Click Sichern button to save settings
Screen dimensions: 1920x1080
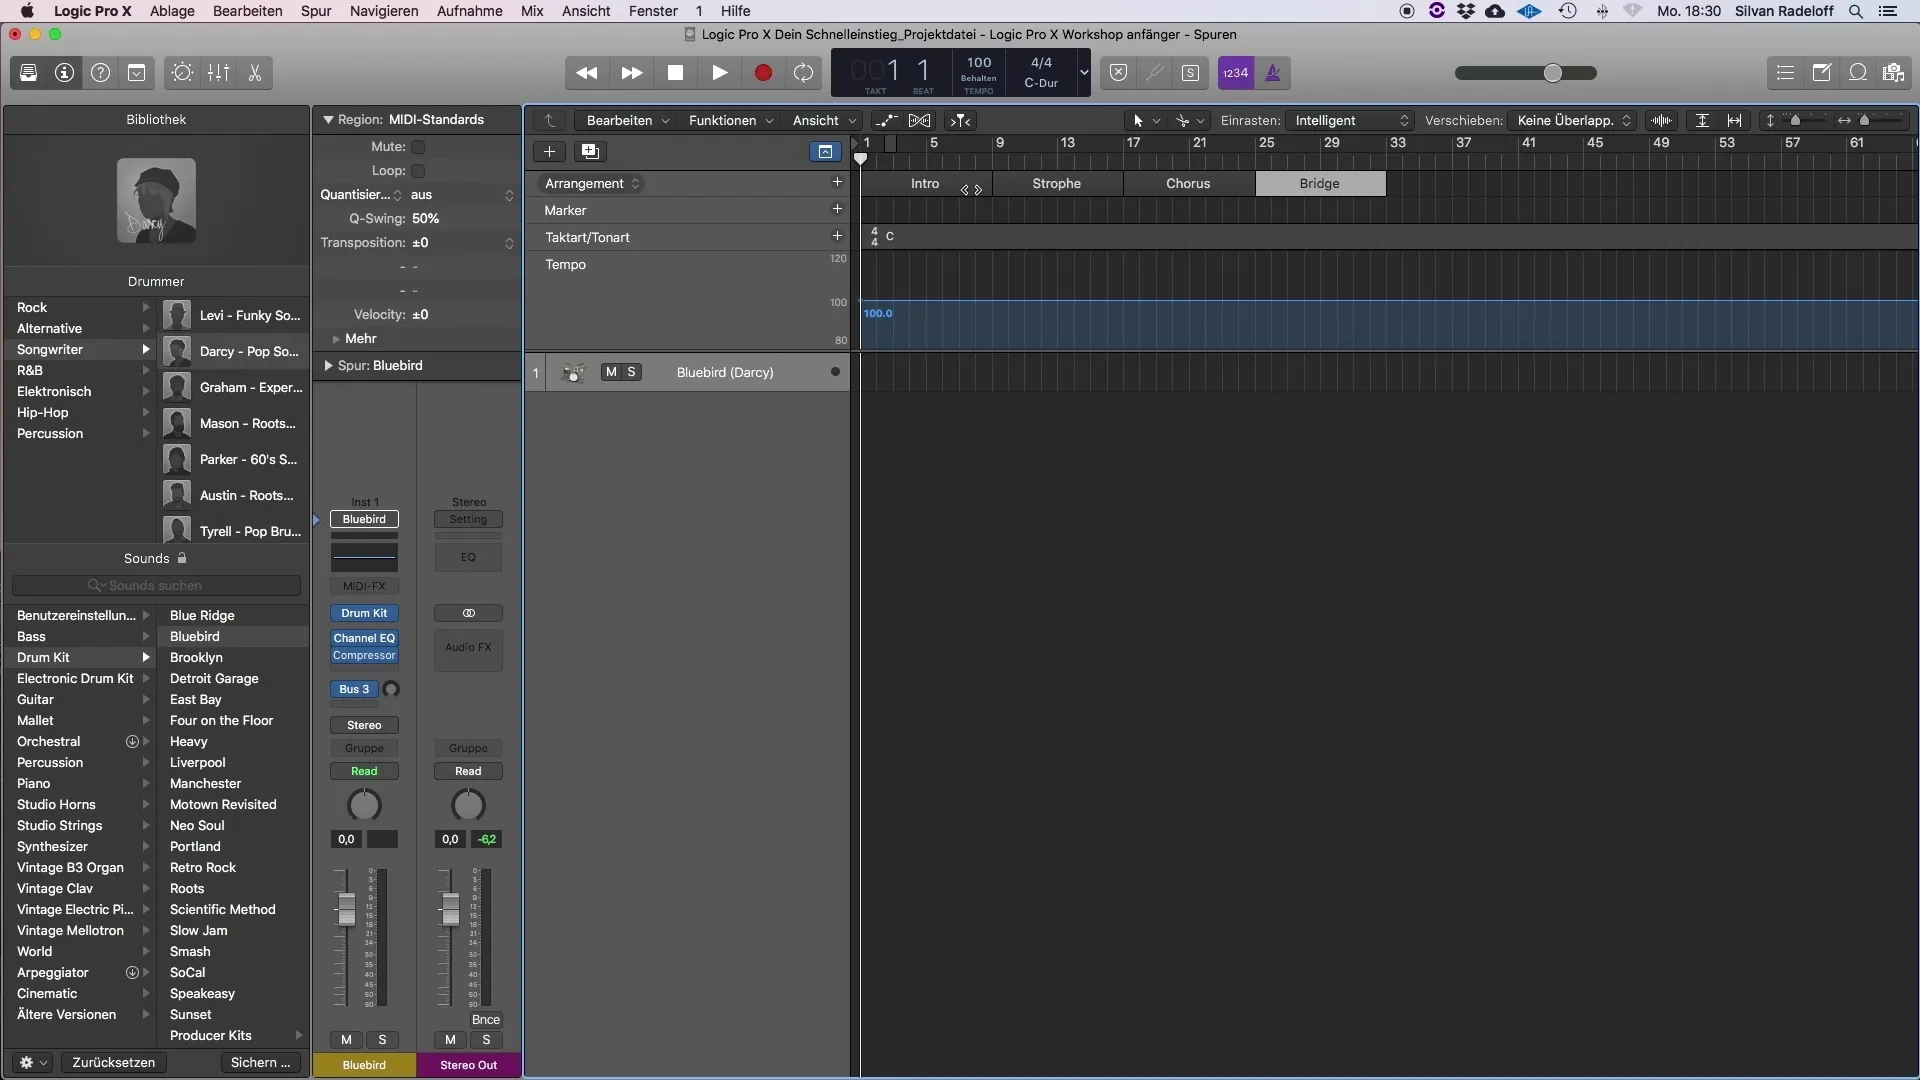(x=260, y=1063)
